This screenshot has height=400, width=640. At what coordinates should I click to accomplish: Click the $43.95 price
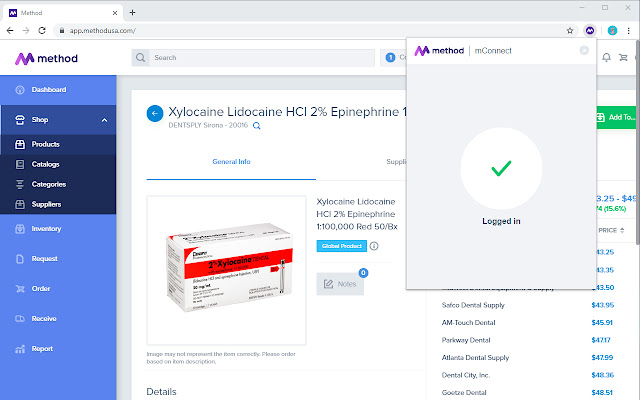(603, 305)
